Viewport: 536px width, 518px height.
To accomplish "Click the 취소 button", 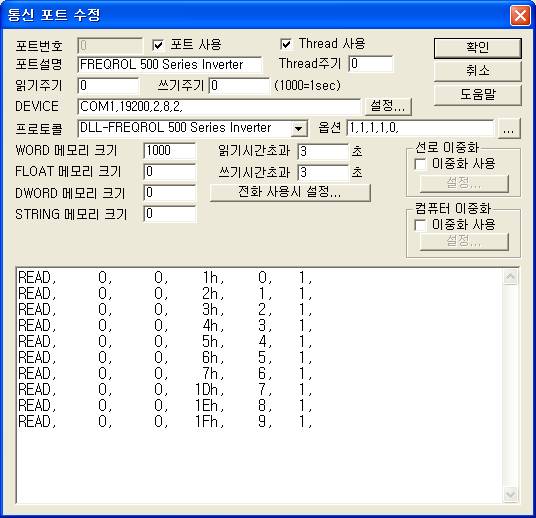I will (x=478, y=71).
